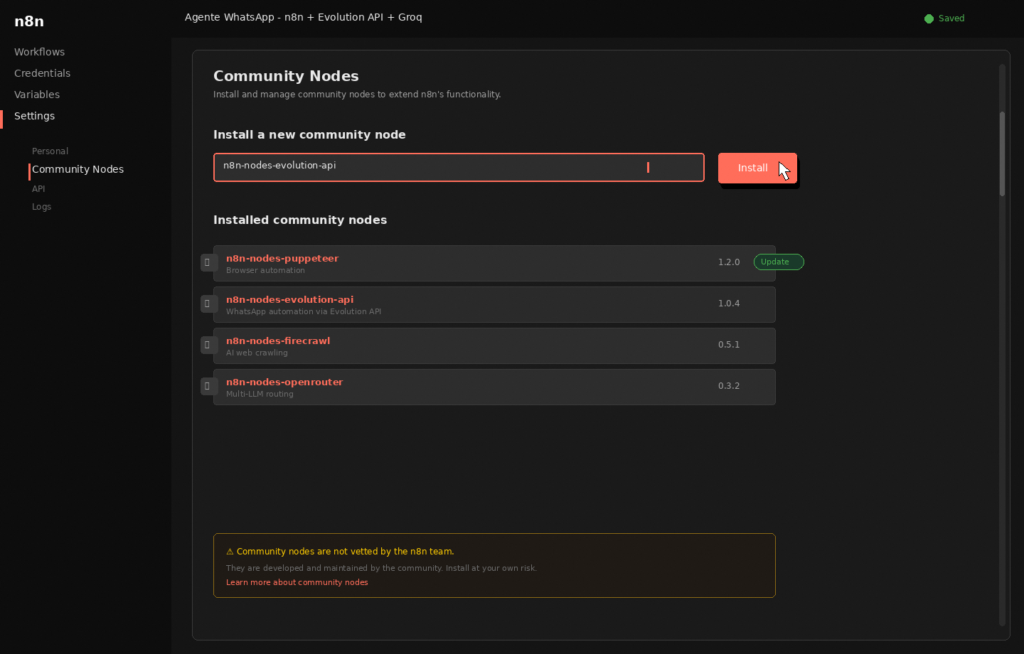Image resolution: width=1024 pixels, height=654 pixels.
Task: Open the Logs settings sub-item
Action: click(41, 206)
